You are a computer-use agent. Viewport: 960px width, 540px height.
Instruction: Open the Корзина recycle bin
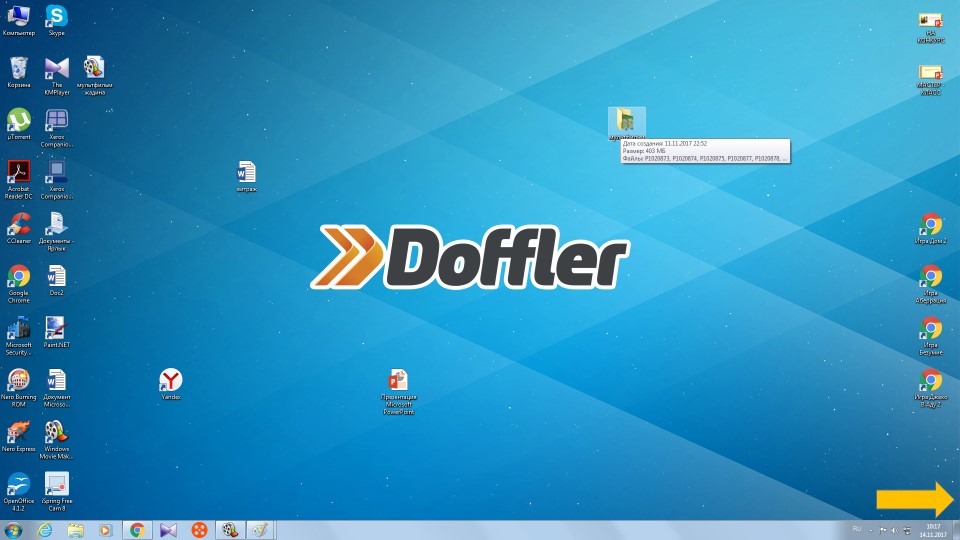(18, 72)
